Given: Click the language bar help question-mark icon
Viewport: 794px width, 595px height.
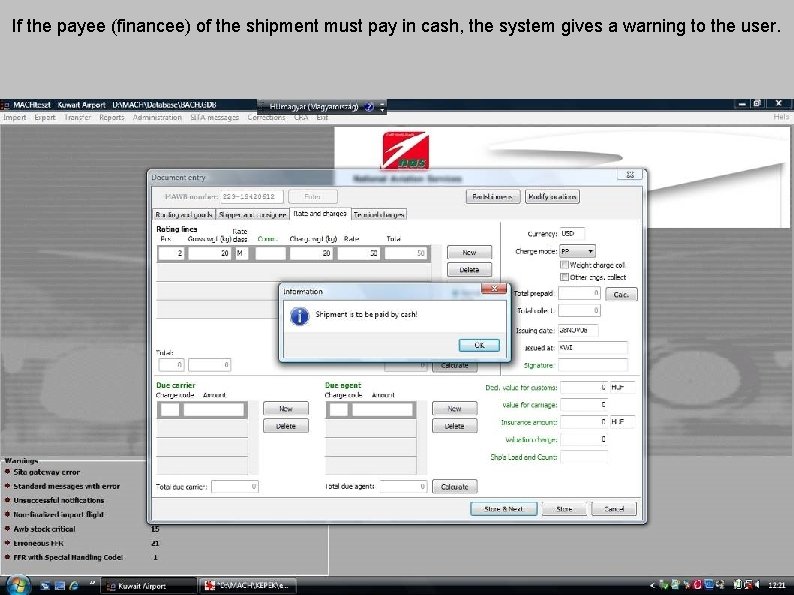Looking at the screenshot, I should 369,106.
